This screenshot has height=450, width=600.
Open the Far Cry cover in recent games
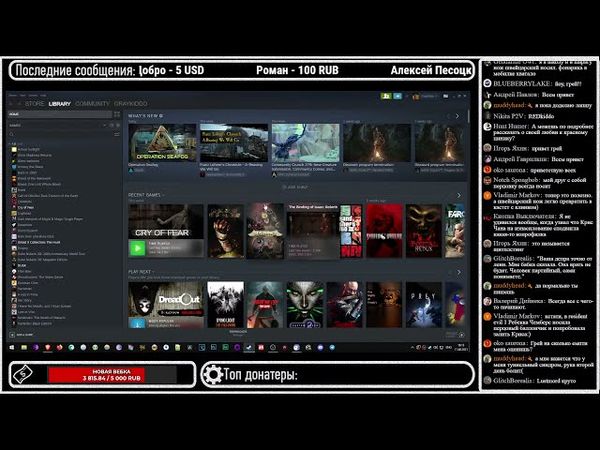click(x=455, y=231)
